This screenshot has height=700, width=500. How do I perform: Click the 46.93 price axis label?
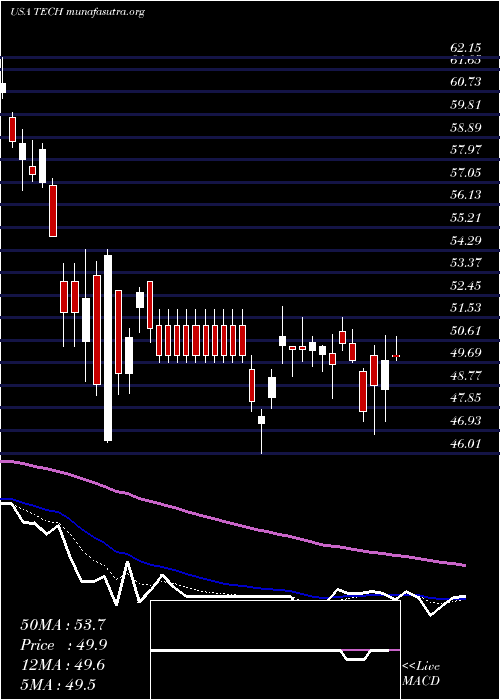tap(465, 421)
